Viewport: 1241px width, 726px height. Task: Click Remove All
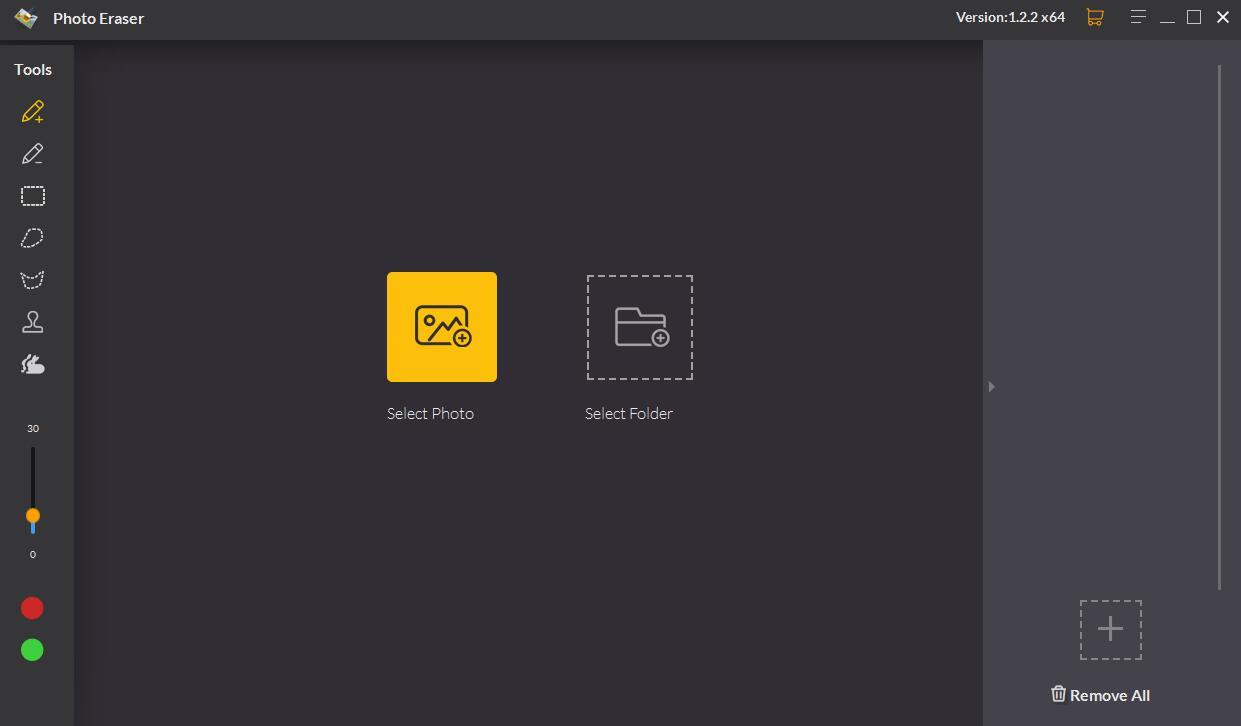tap(1100, 695)
